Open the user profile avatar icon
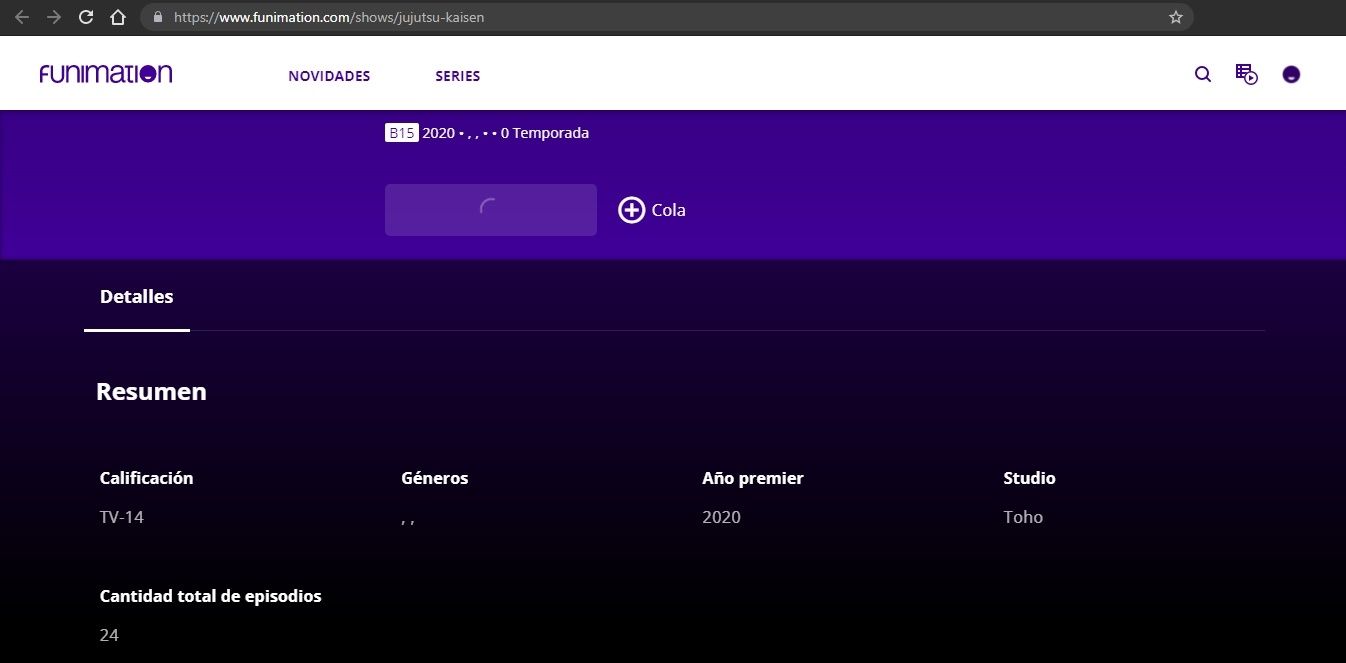The height and width of the screenshot is (663, 1346). click(x=1291, y=74)
